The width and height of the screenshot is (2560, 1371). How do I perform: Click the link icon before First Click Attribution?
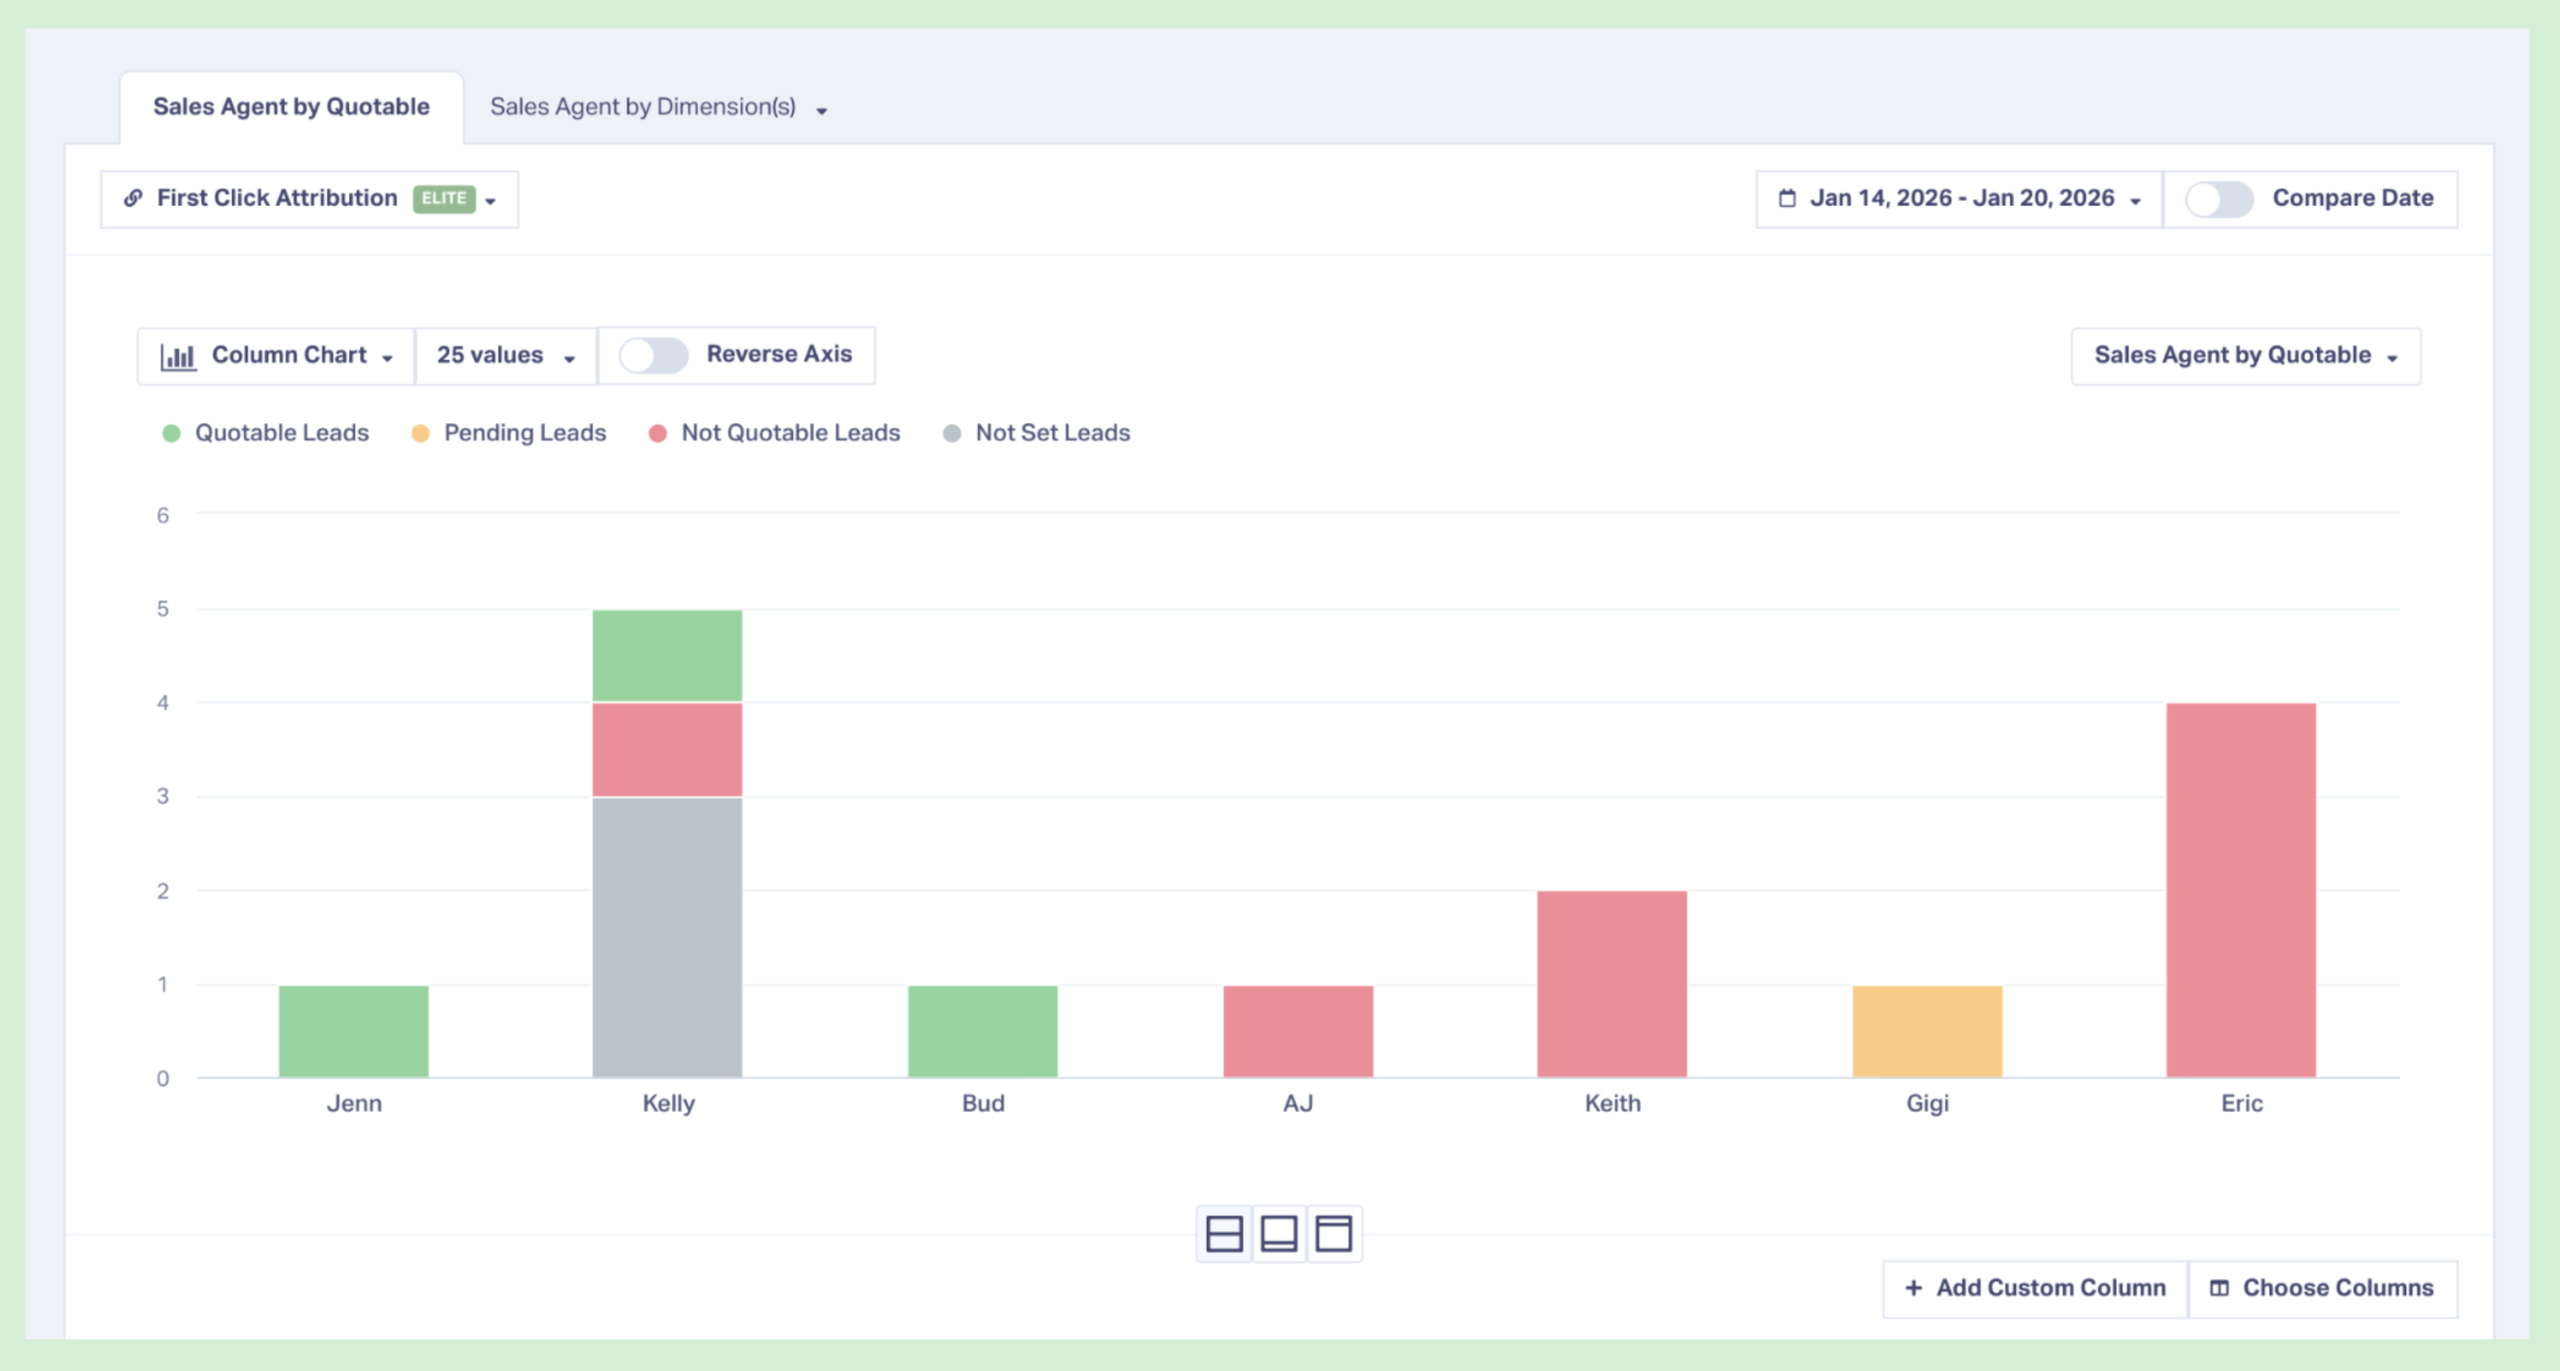coord(133,198)
